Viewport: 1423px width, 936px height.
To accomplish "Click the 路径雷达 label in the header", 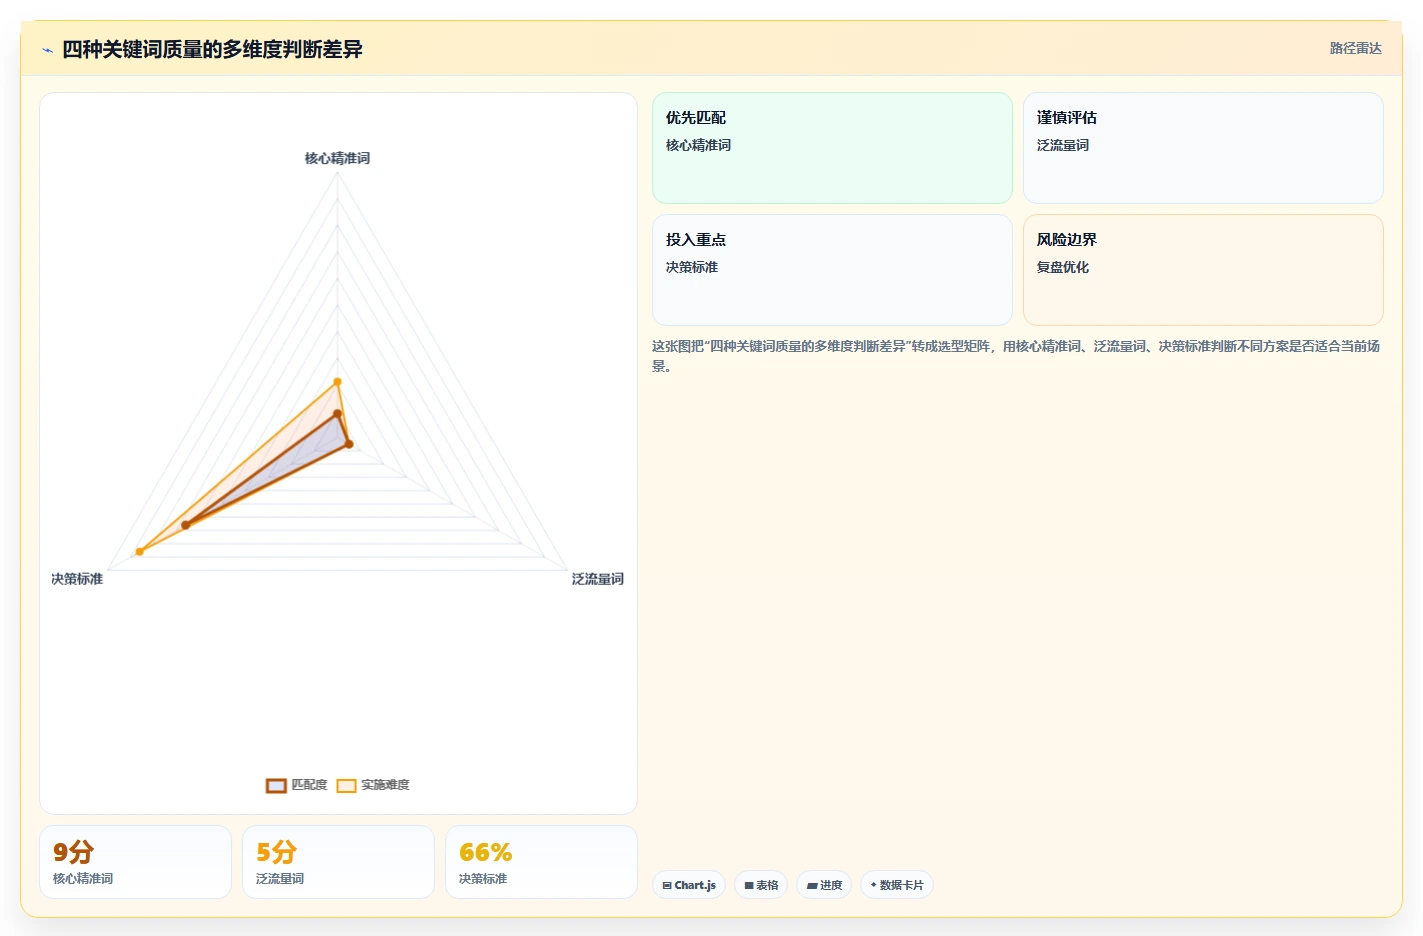I will pos(1355,48).
